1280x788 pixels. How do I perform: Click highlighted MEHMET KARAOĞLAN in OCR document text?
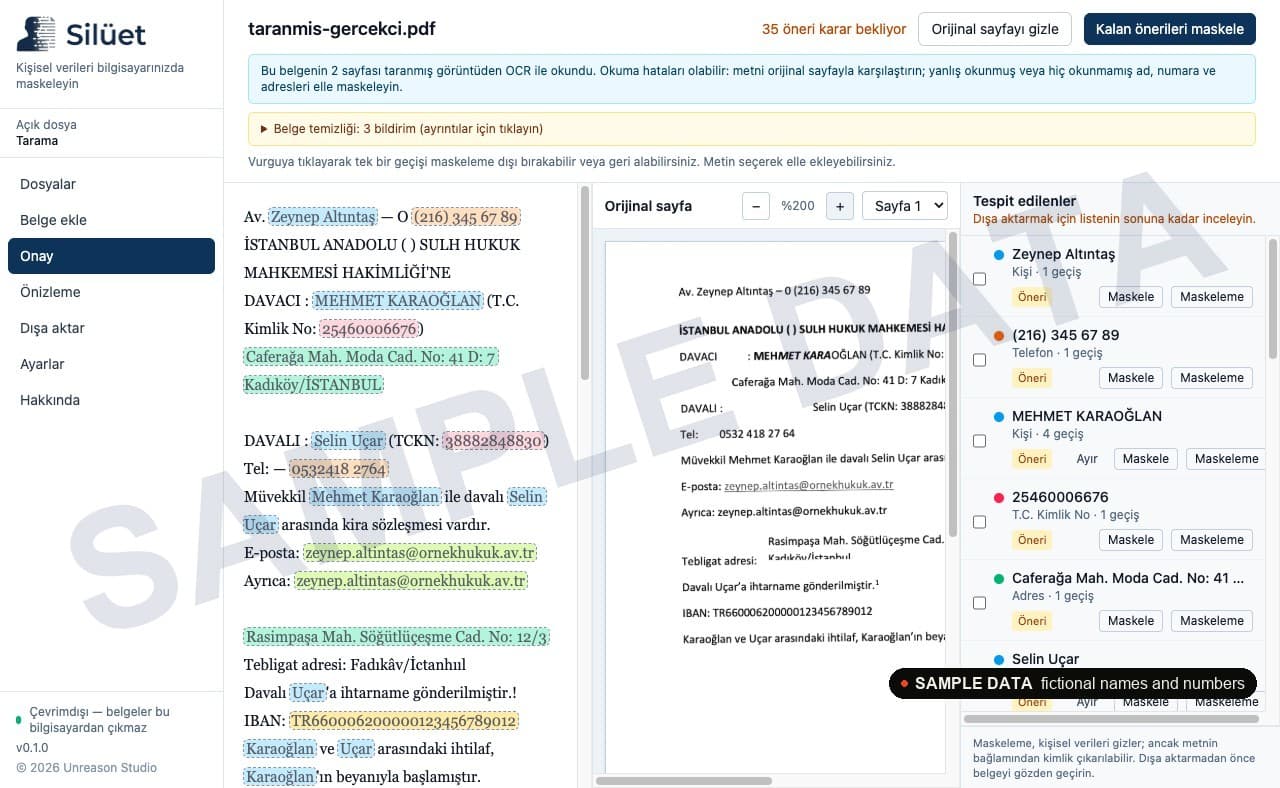pos(398,301)
